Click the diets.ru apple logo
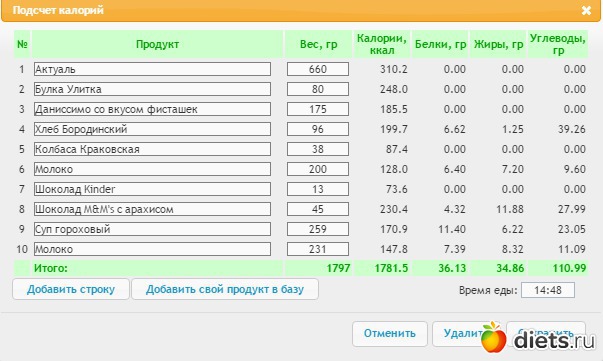This screenshot has width=603, height=361. [493, 337]
